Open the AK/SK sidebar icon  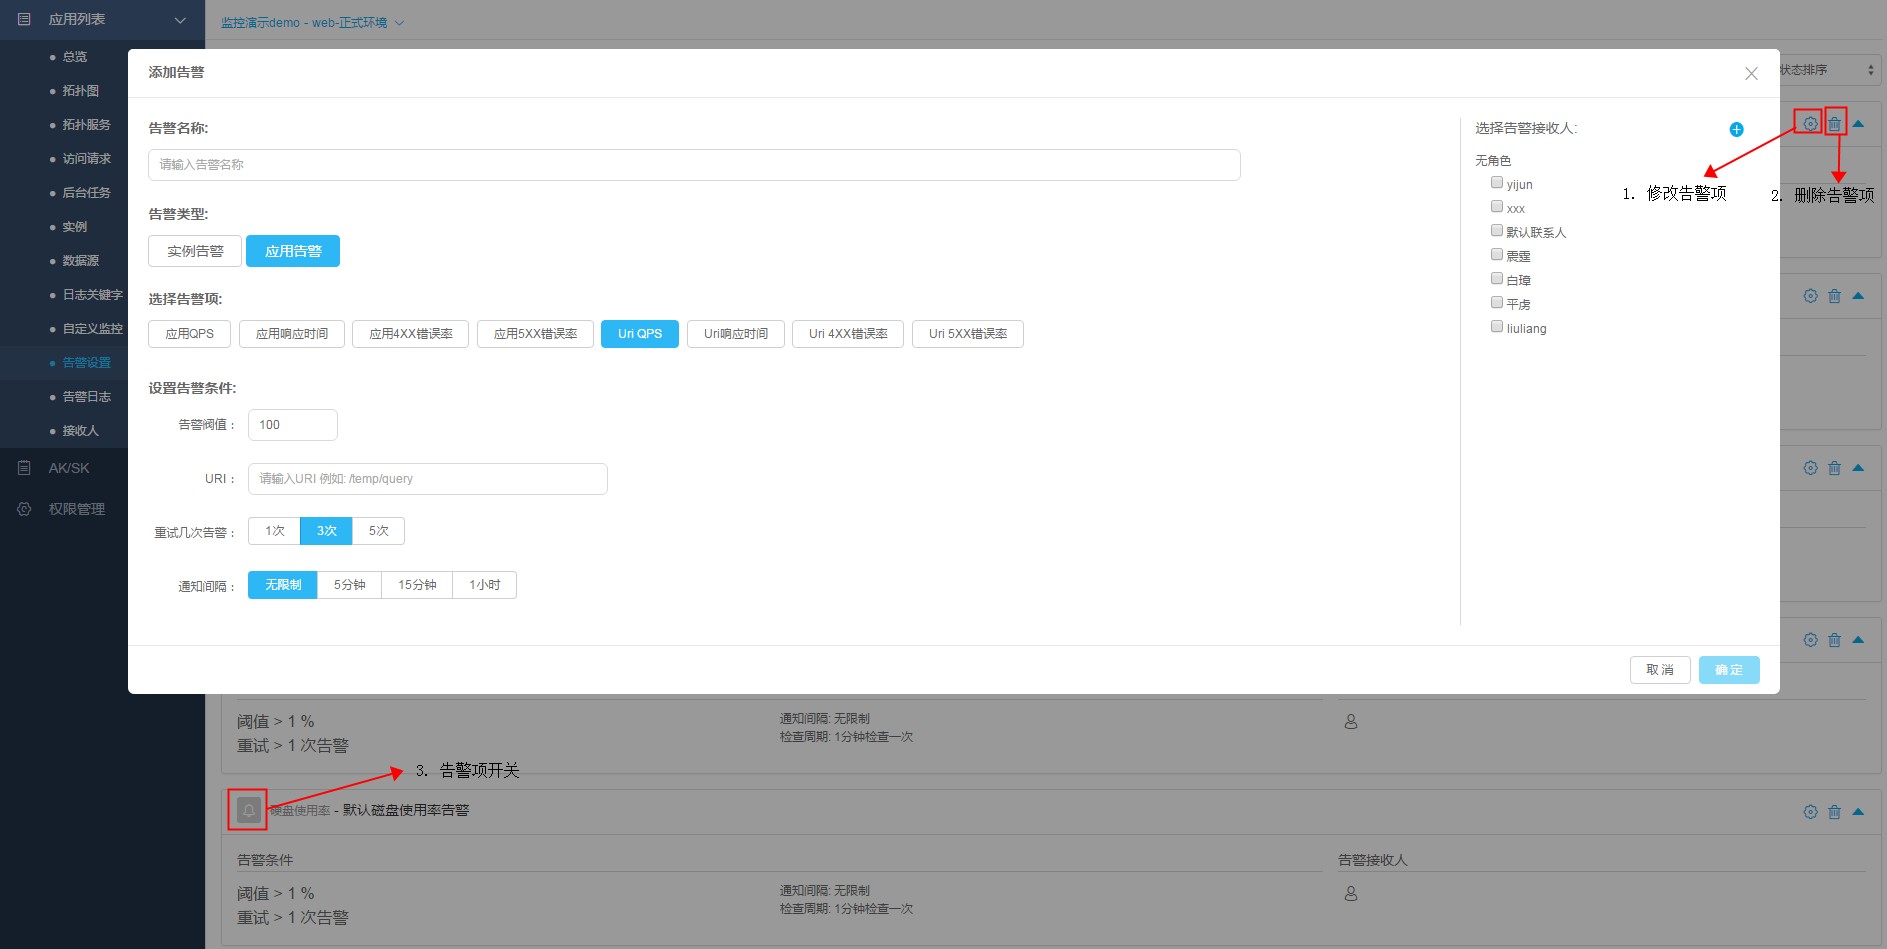click(x=24, y=468)
